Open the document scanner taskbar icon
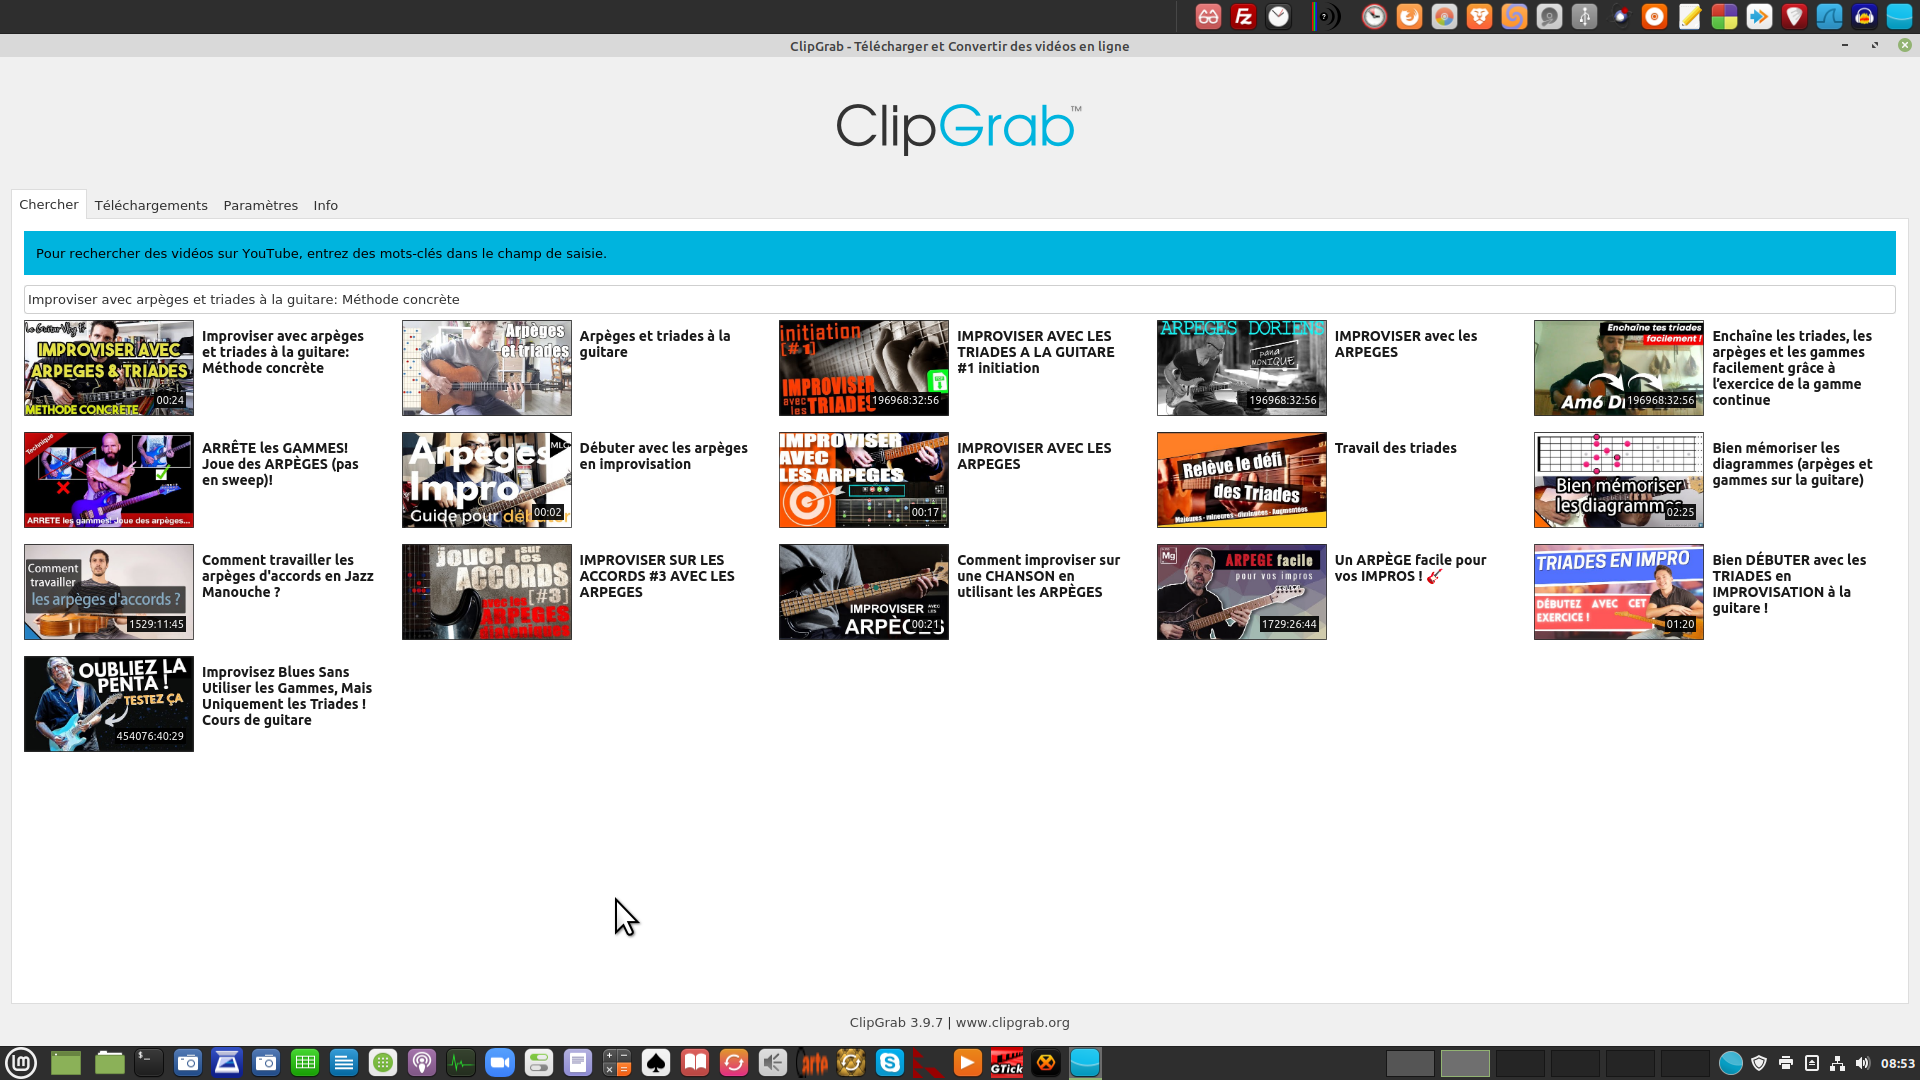Image resolution: width=1920 pixels, height=1080 pixels. click(227, 1062)
